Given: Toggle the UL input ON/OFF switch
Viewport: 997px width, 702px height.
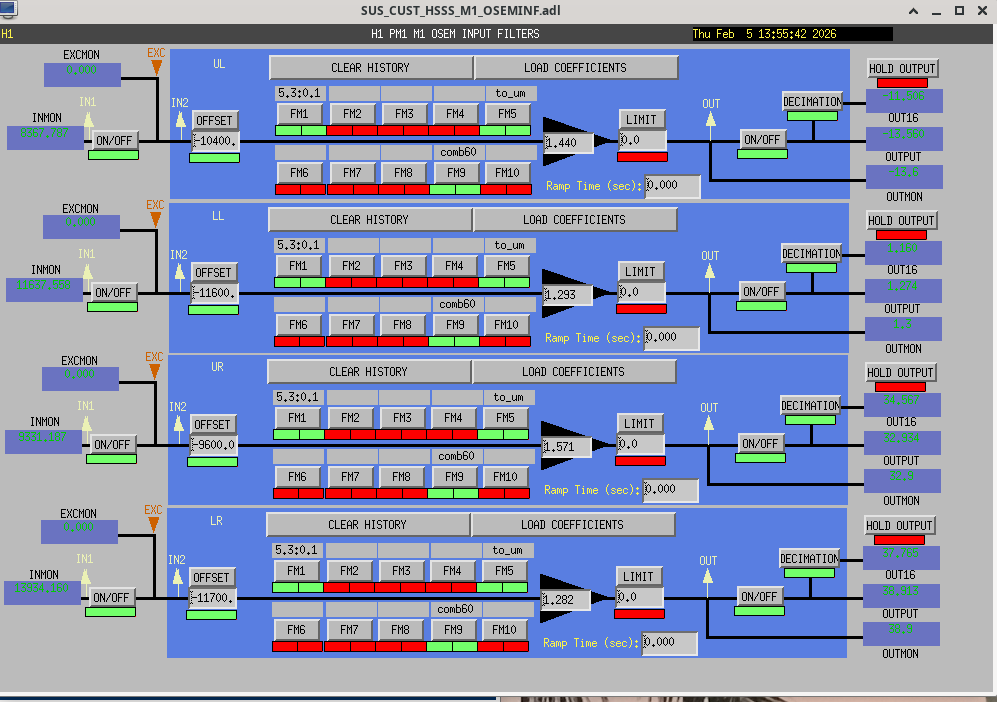Looking at the screenshot, I should 115,141.
